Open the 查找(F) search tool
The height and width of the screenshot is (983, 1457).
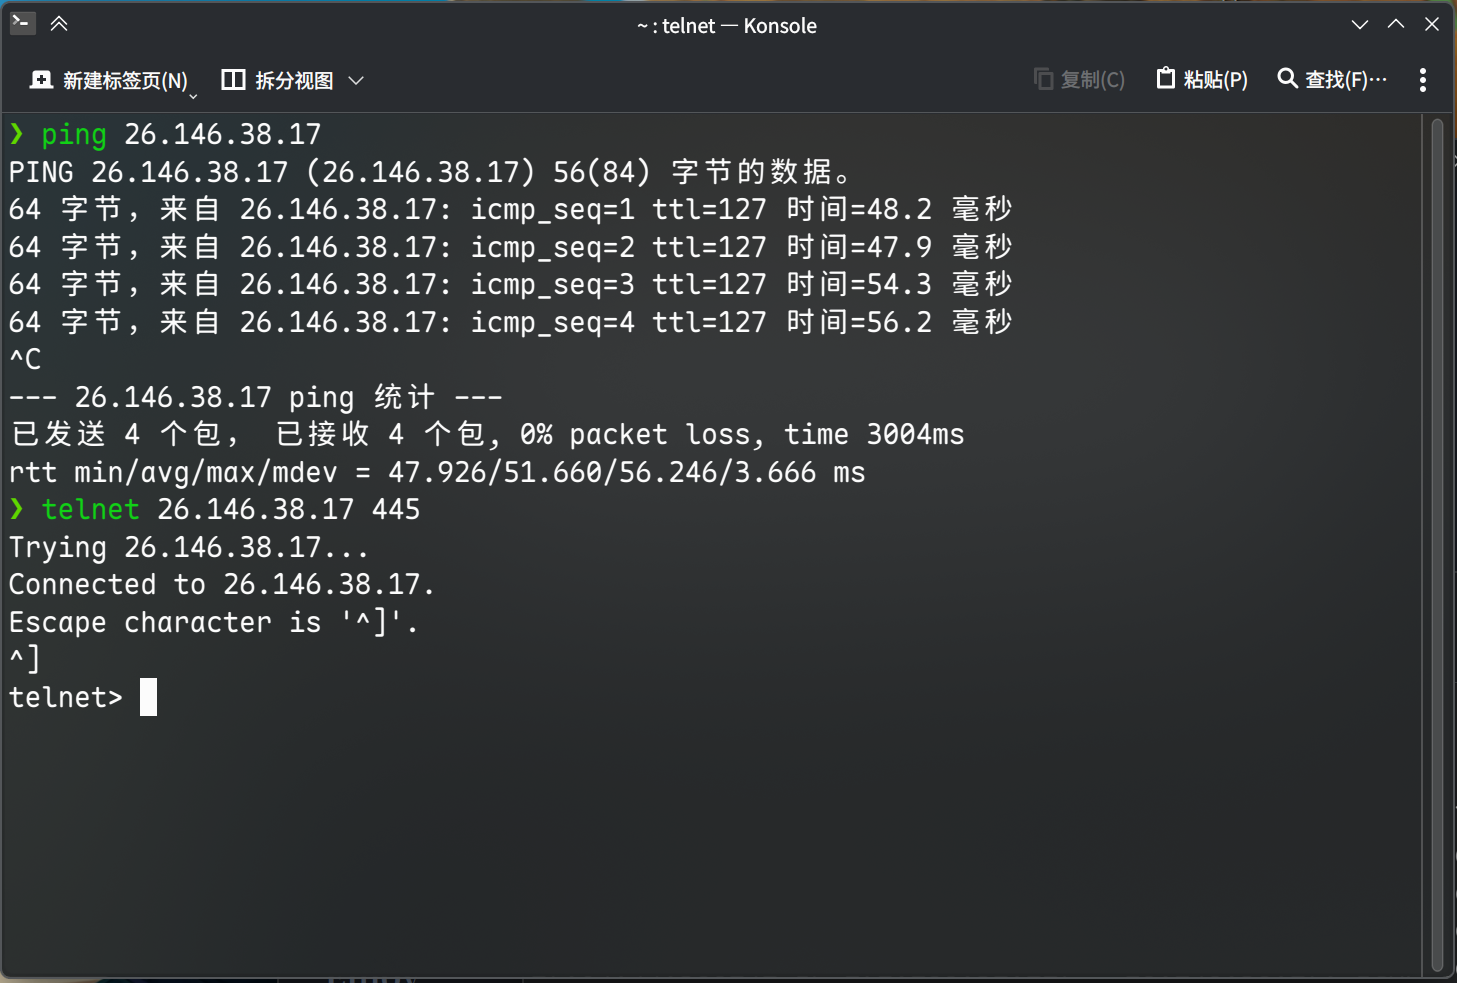point(1332,79)
